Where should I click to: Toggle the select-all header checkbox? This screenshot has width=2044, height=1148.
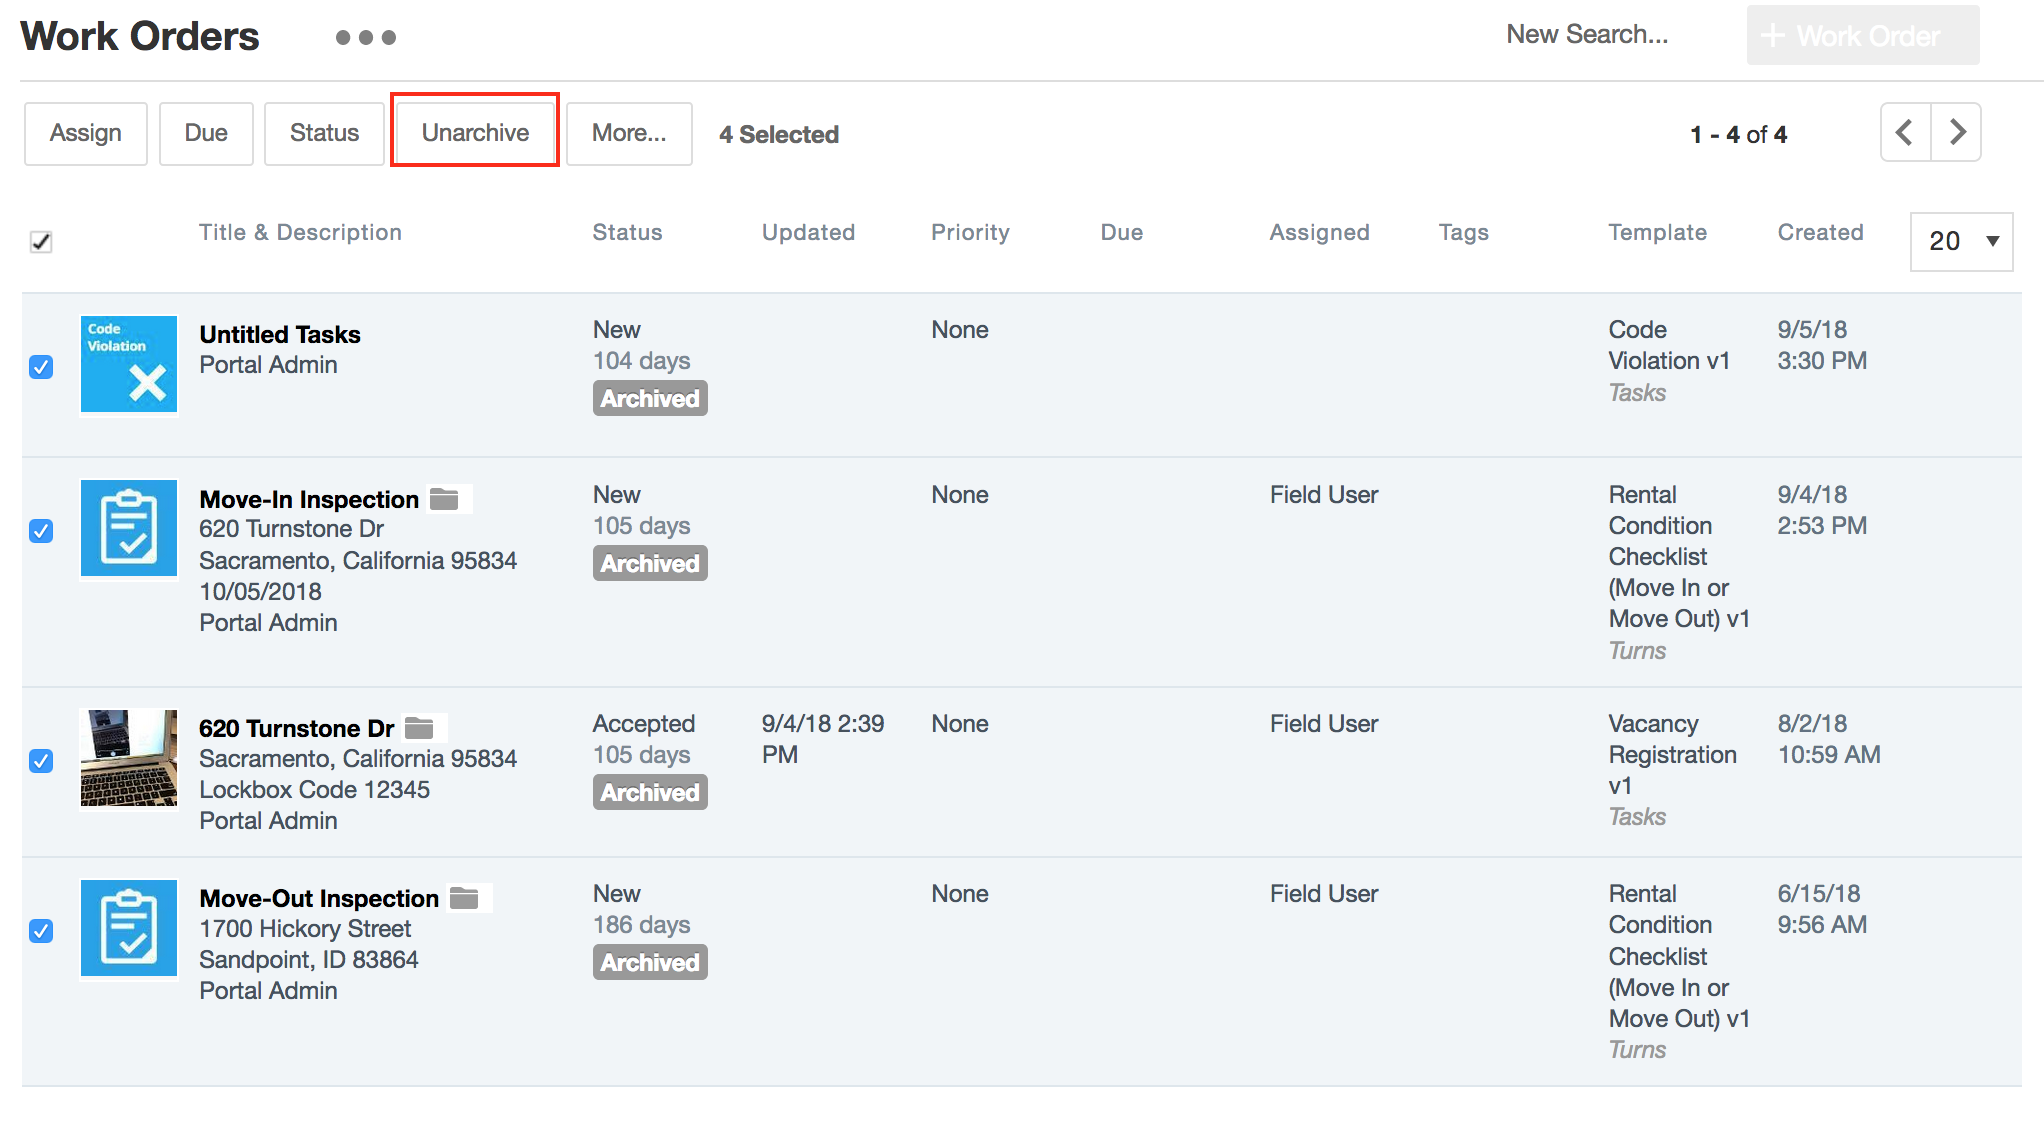41,241
